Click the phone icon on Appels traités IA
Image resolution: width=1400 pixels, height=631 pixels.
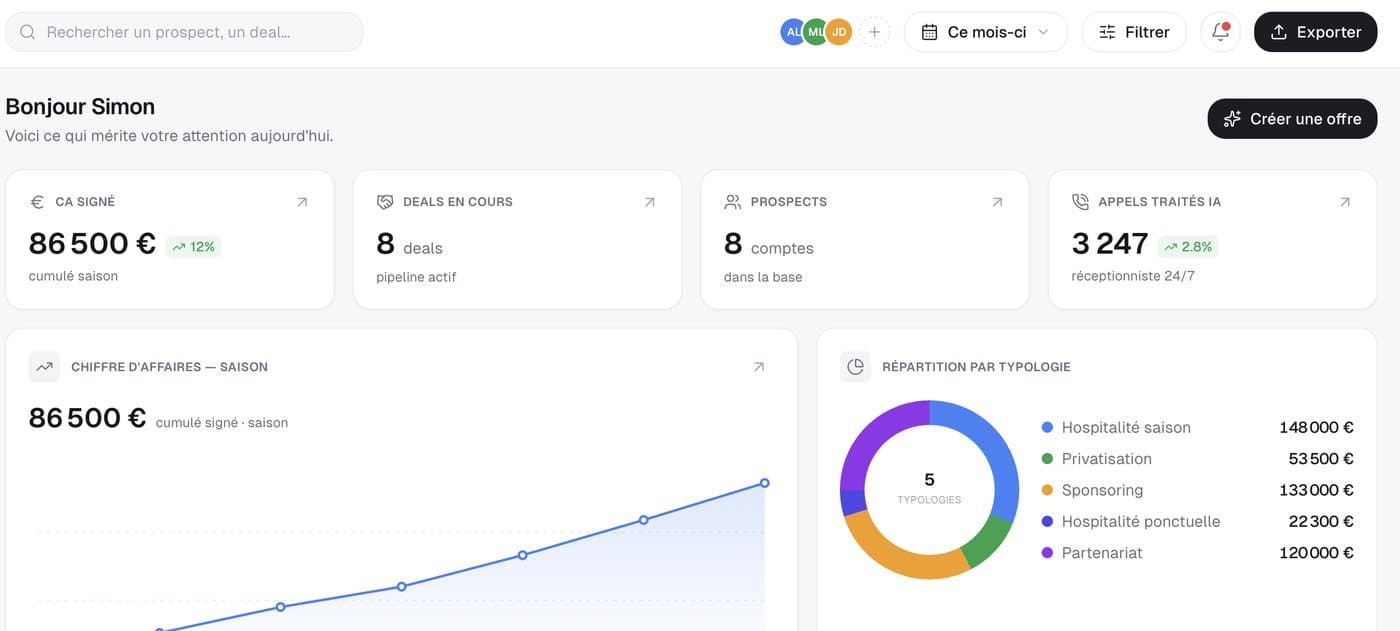[x=1080, y=202]
